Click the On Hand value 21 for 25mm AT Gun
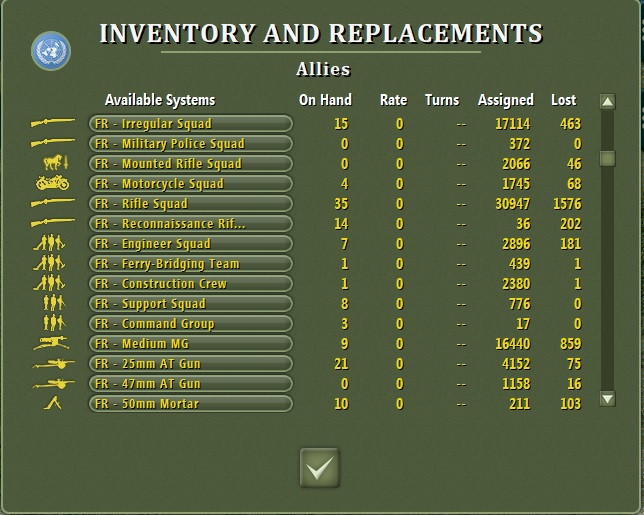The image size is (644, 515). point(341,363)
